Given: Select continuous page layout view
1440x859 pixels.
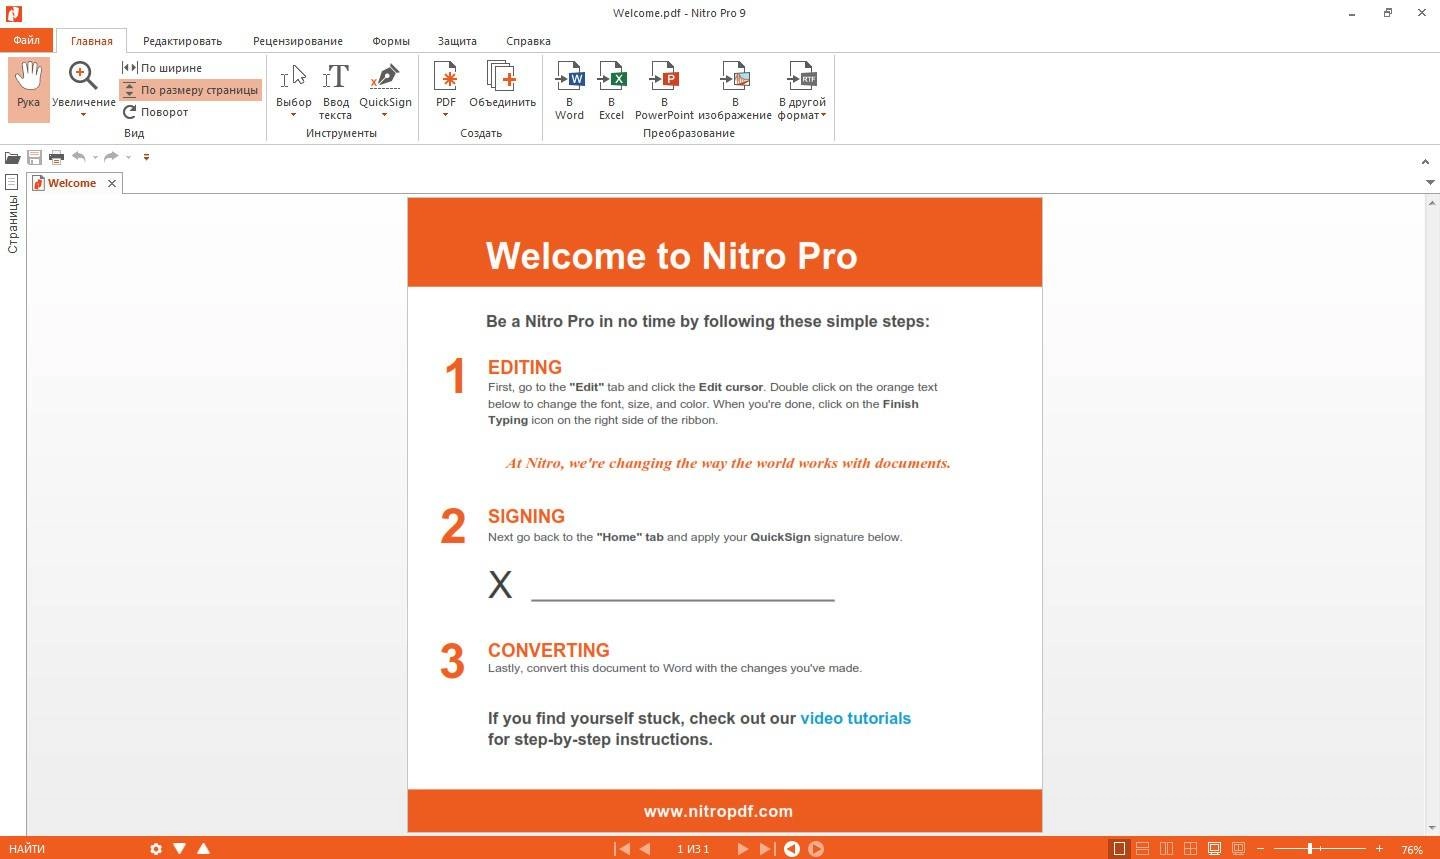Looking at the screenshot, I should (1142, 849).
